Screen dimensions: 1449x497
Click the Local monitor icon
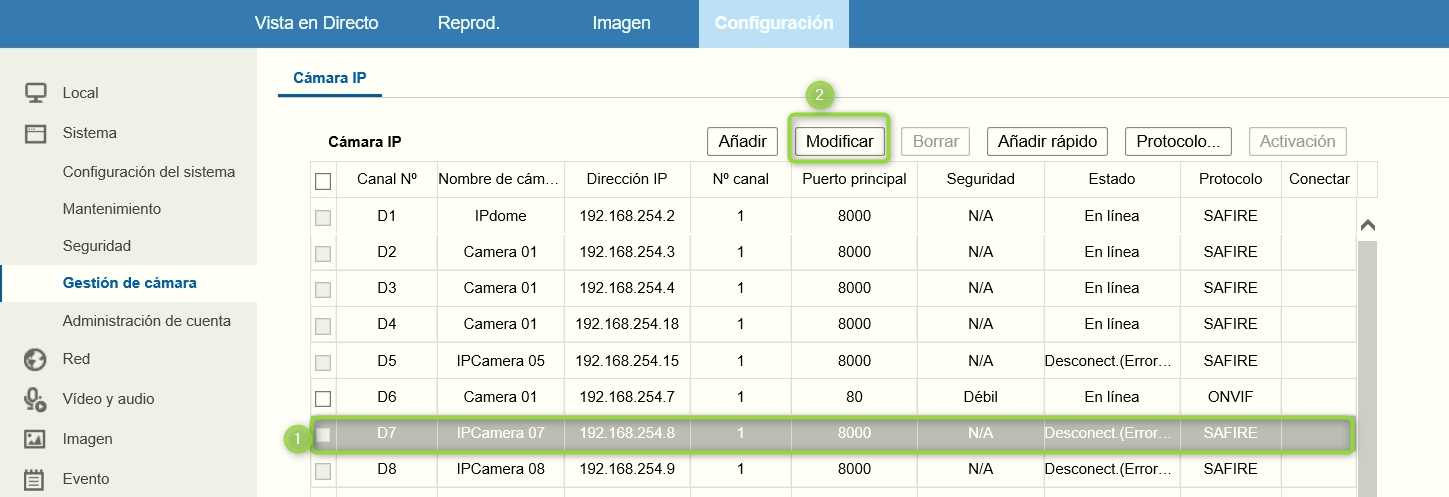click(36, 93)
